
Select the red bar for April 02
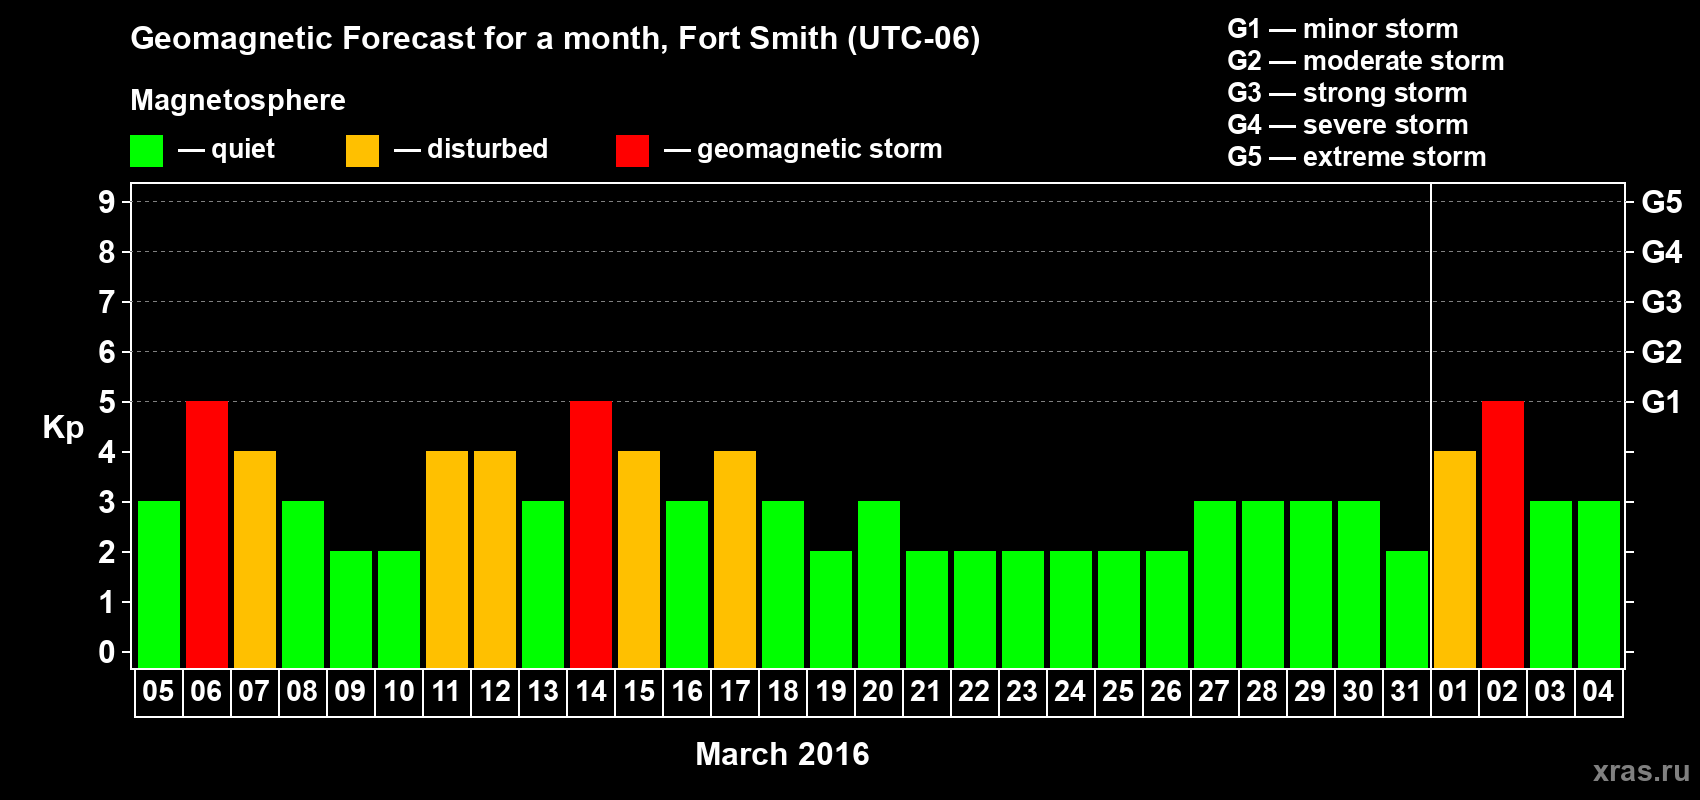tap(1503, 534)
